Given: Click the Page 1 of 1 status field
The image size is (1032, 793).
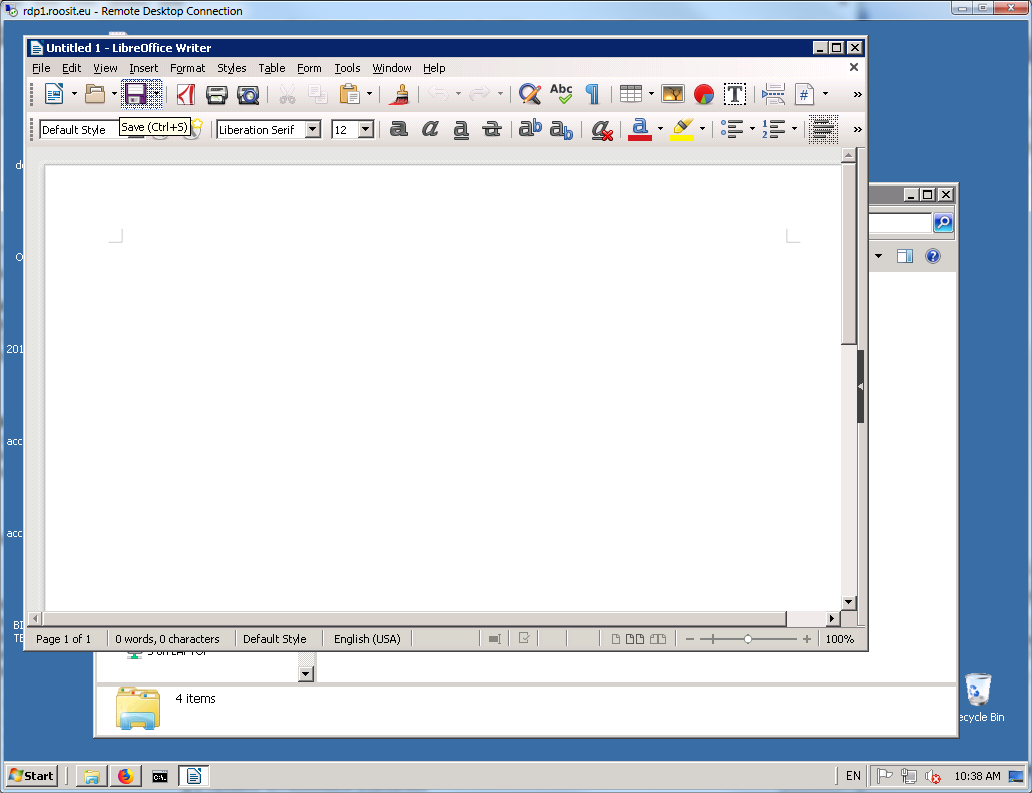Looking at the screenshot, I should coord(64,639).
